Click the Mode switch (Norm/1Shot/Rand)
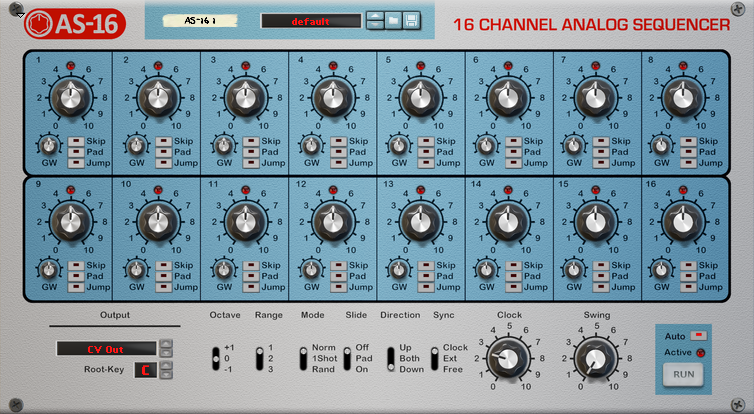 (x=303, y=358)
